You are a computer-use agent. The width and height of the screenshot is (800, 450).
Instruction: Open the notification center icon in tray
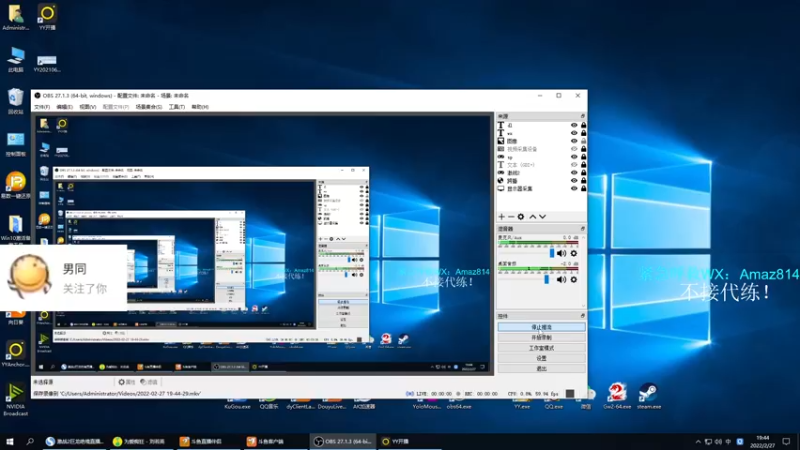786,441
